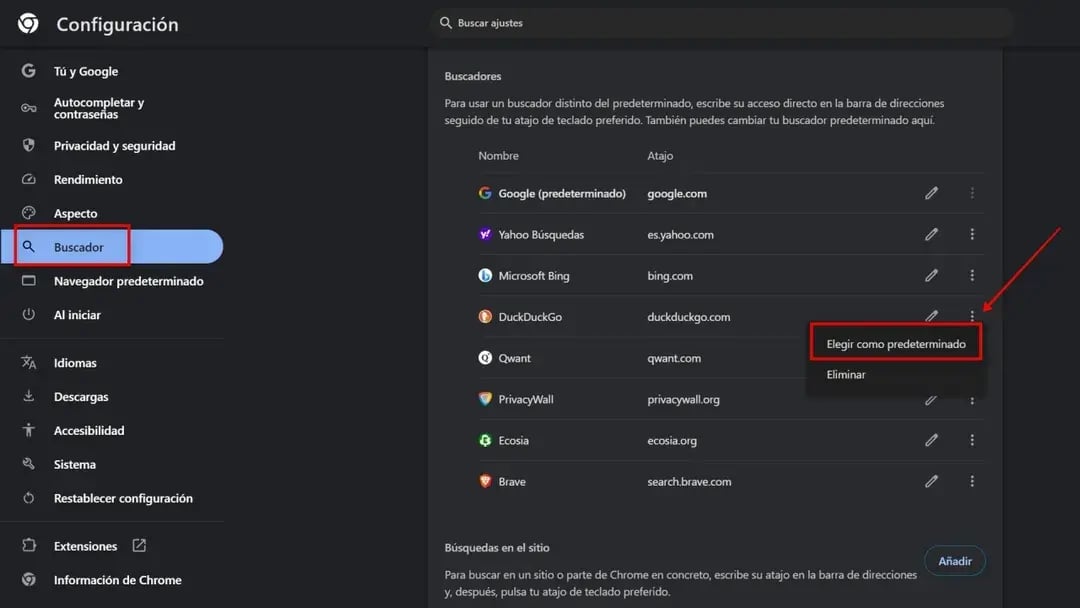Click the key icon for passwords
This screenshot has width=1080, height=608.
click(28, 107)
